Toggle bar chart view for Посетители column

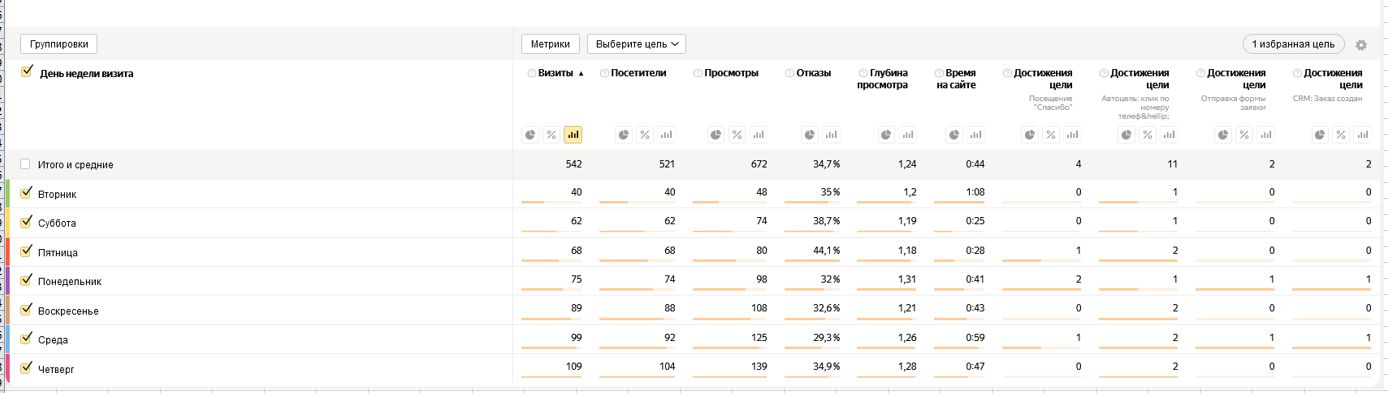point(666,135)
